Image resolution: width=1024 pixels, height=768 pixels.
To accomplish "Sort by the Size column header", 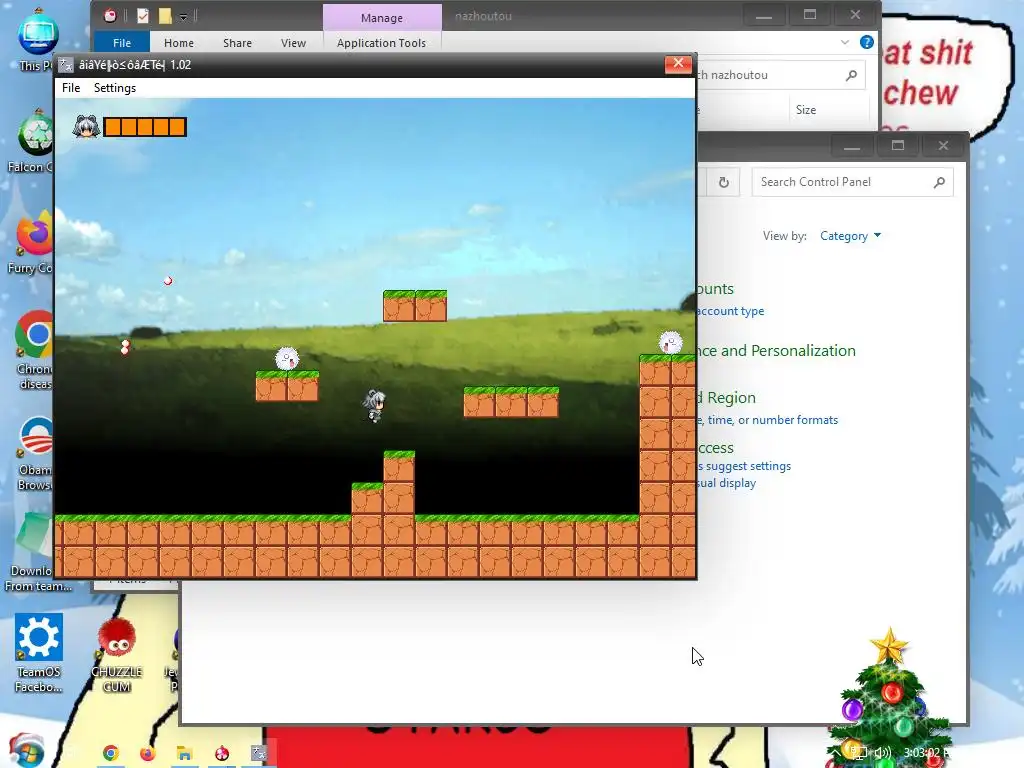I will tap(806, 110).
